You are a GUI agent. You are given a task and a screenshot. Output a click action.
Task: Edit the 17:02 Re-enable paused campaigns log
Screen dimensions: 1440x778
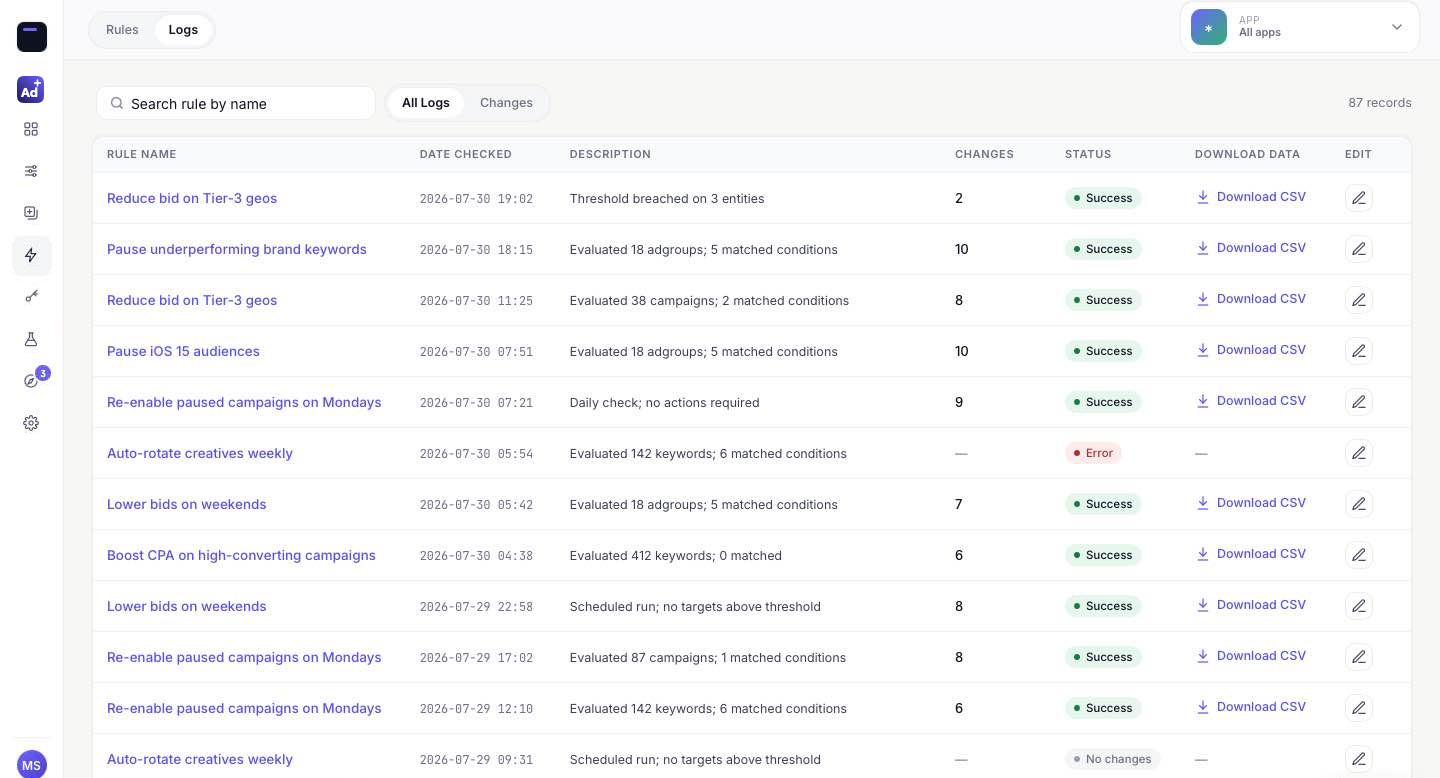1358,657
